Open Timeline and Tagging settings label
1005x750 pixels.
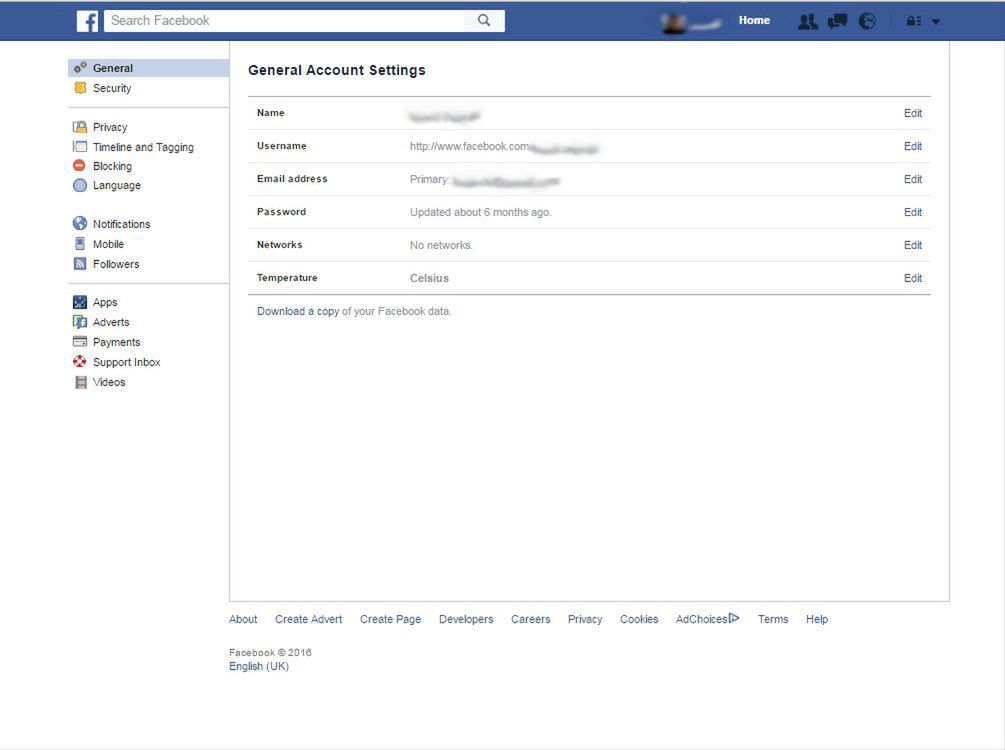click(143, 147)
